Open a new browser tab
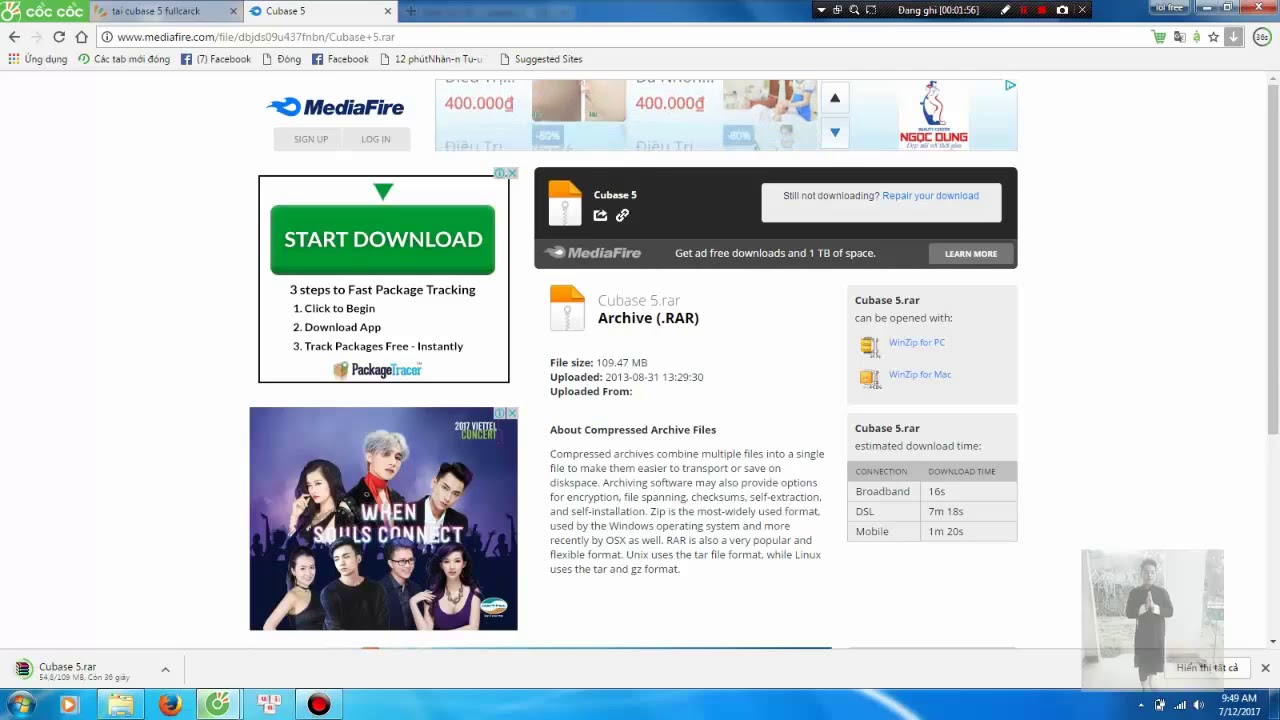1280x720 pixels. (x=411, y=11)
